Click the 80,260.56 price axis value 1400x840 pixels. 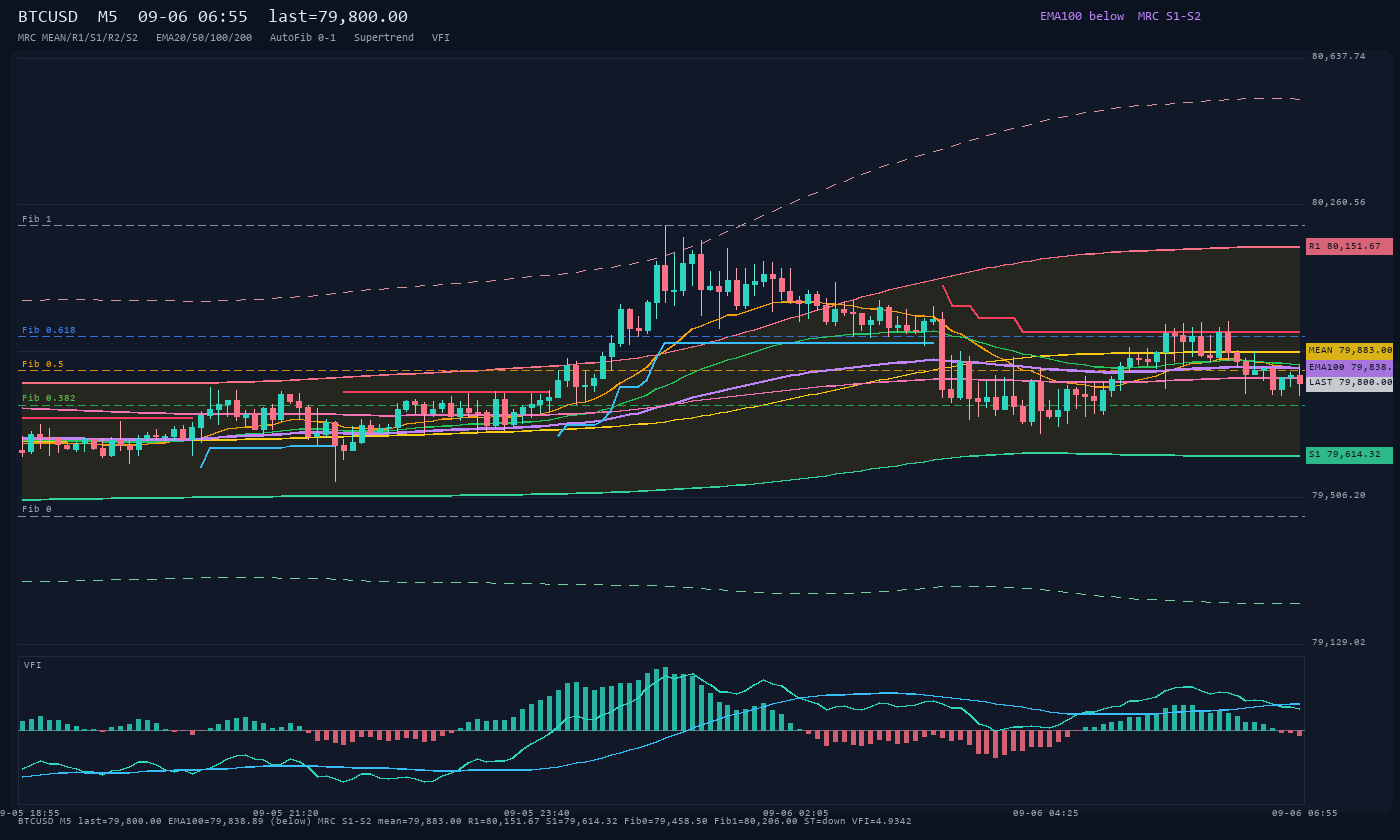click(x=1338, y=202)
